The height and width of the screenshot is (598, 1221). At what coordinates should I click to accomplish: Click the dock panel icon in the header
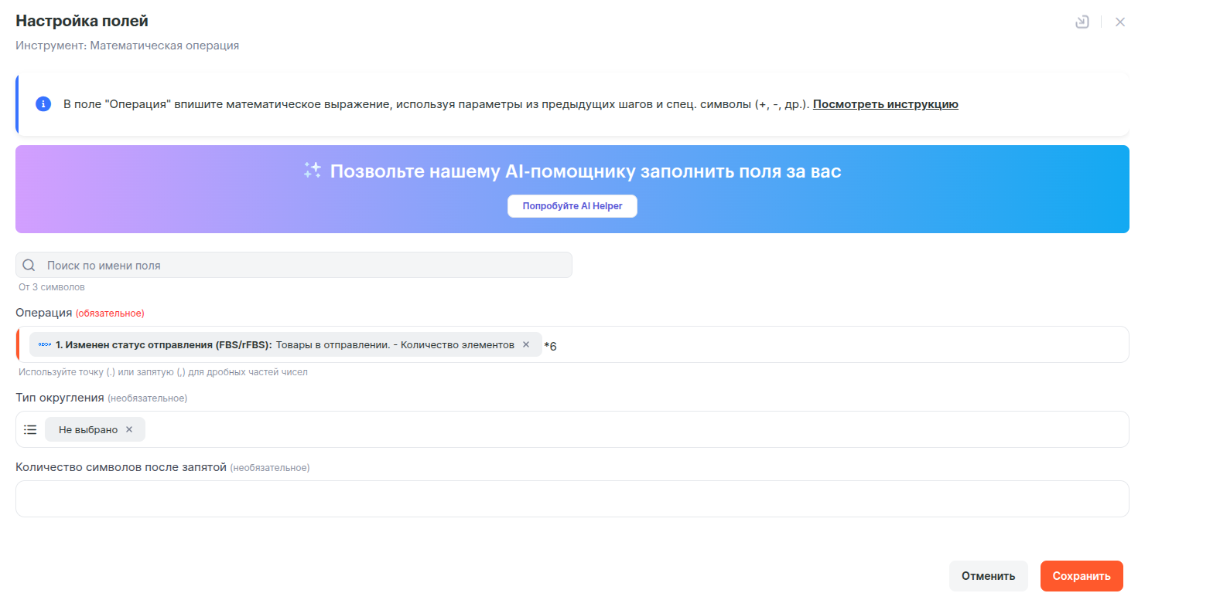[x=1082, y=22]
